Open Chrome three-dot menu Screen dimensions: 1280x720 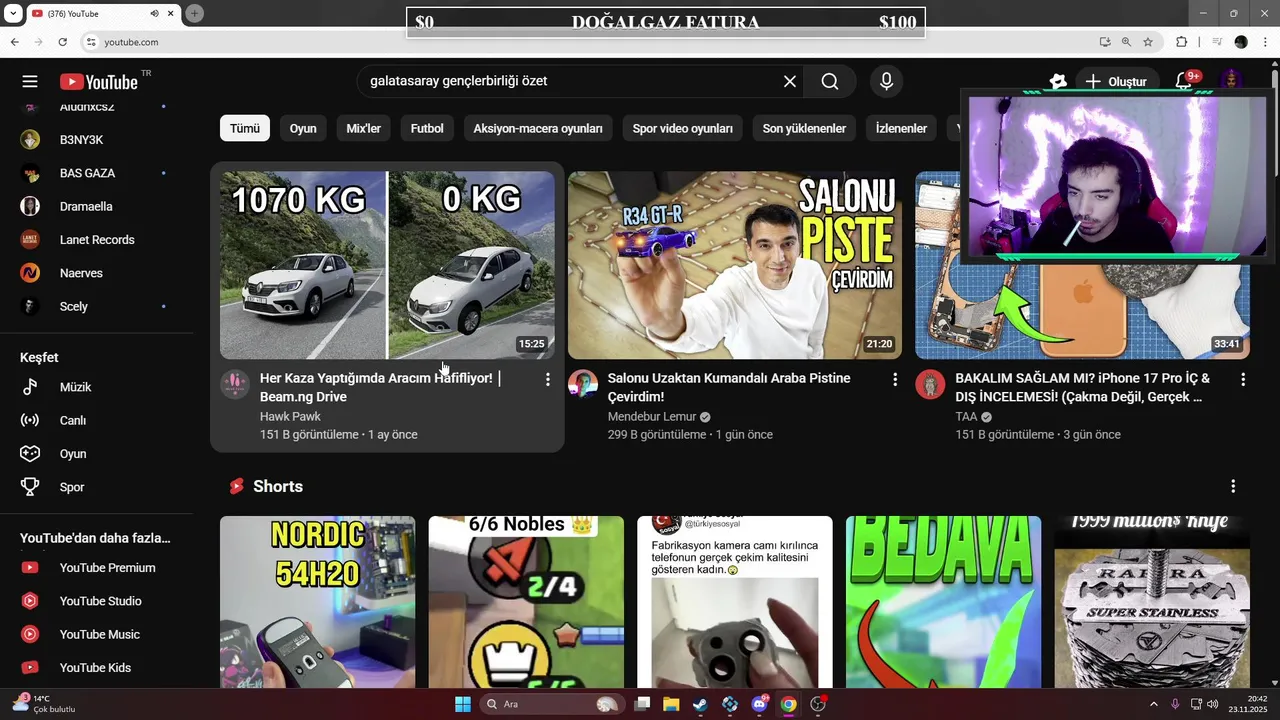coord(1265,42)
